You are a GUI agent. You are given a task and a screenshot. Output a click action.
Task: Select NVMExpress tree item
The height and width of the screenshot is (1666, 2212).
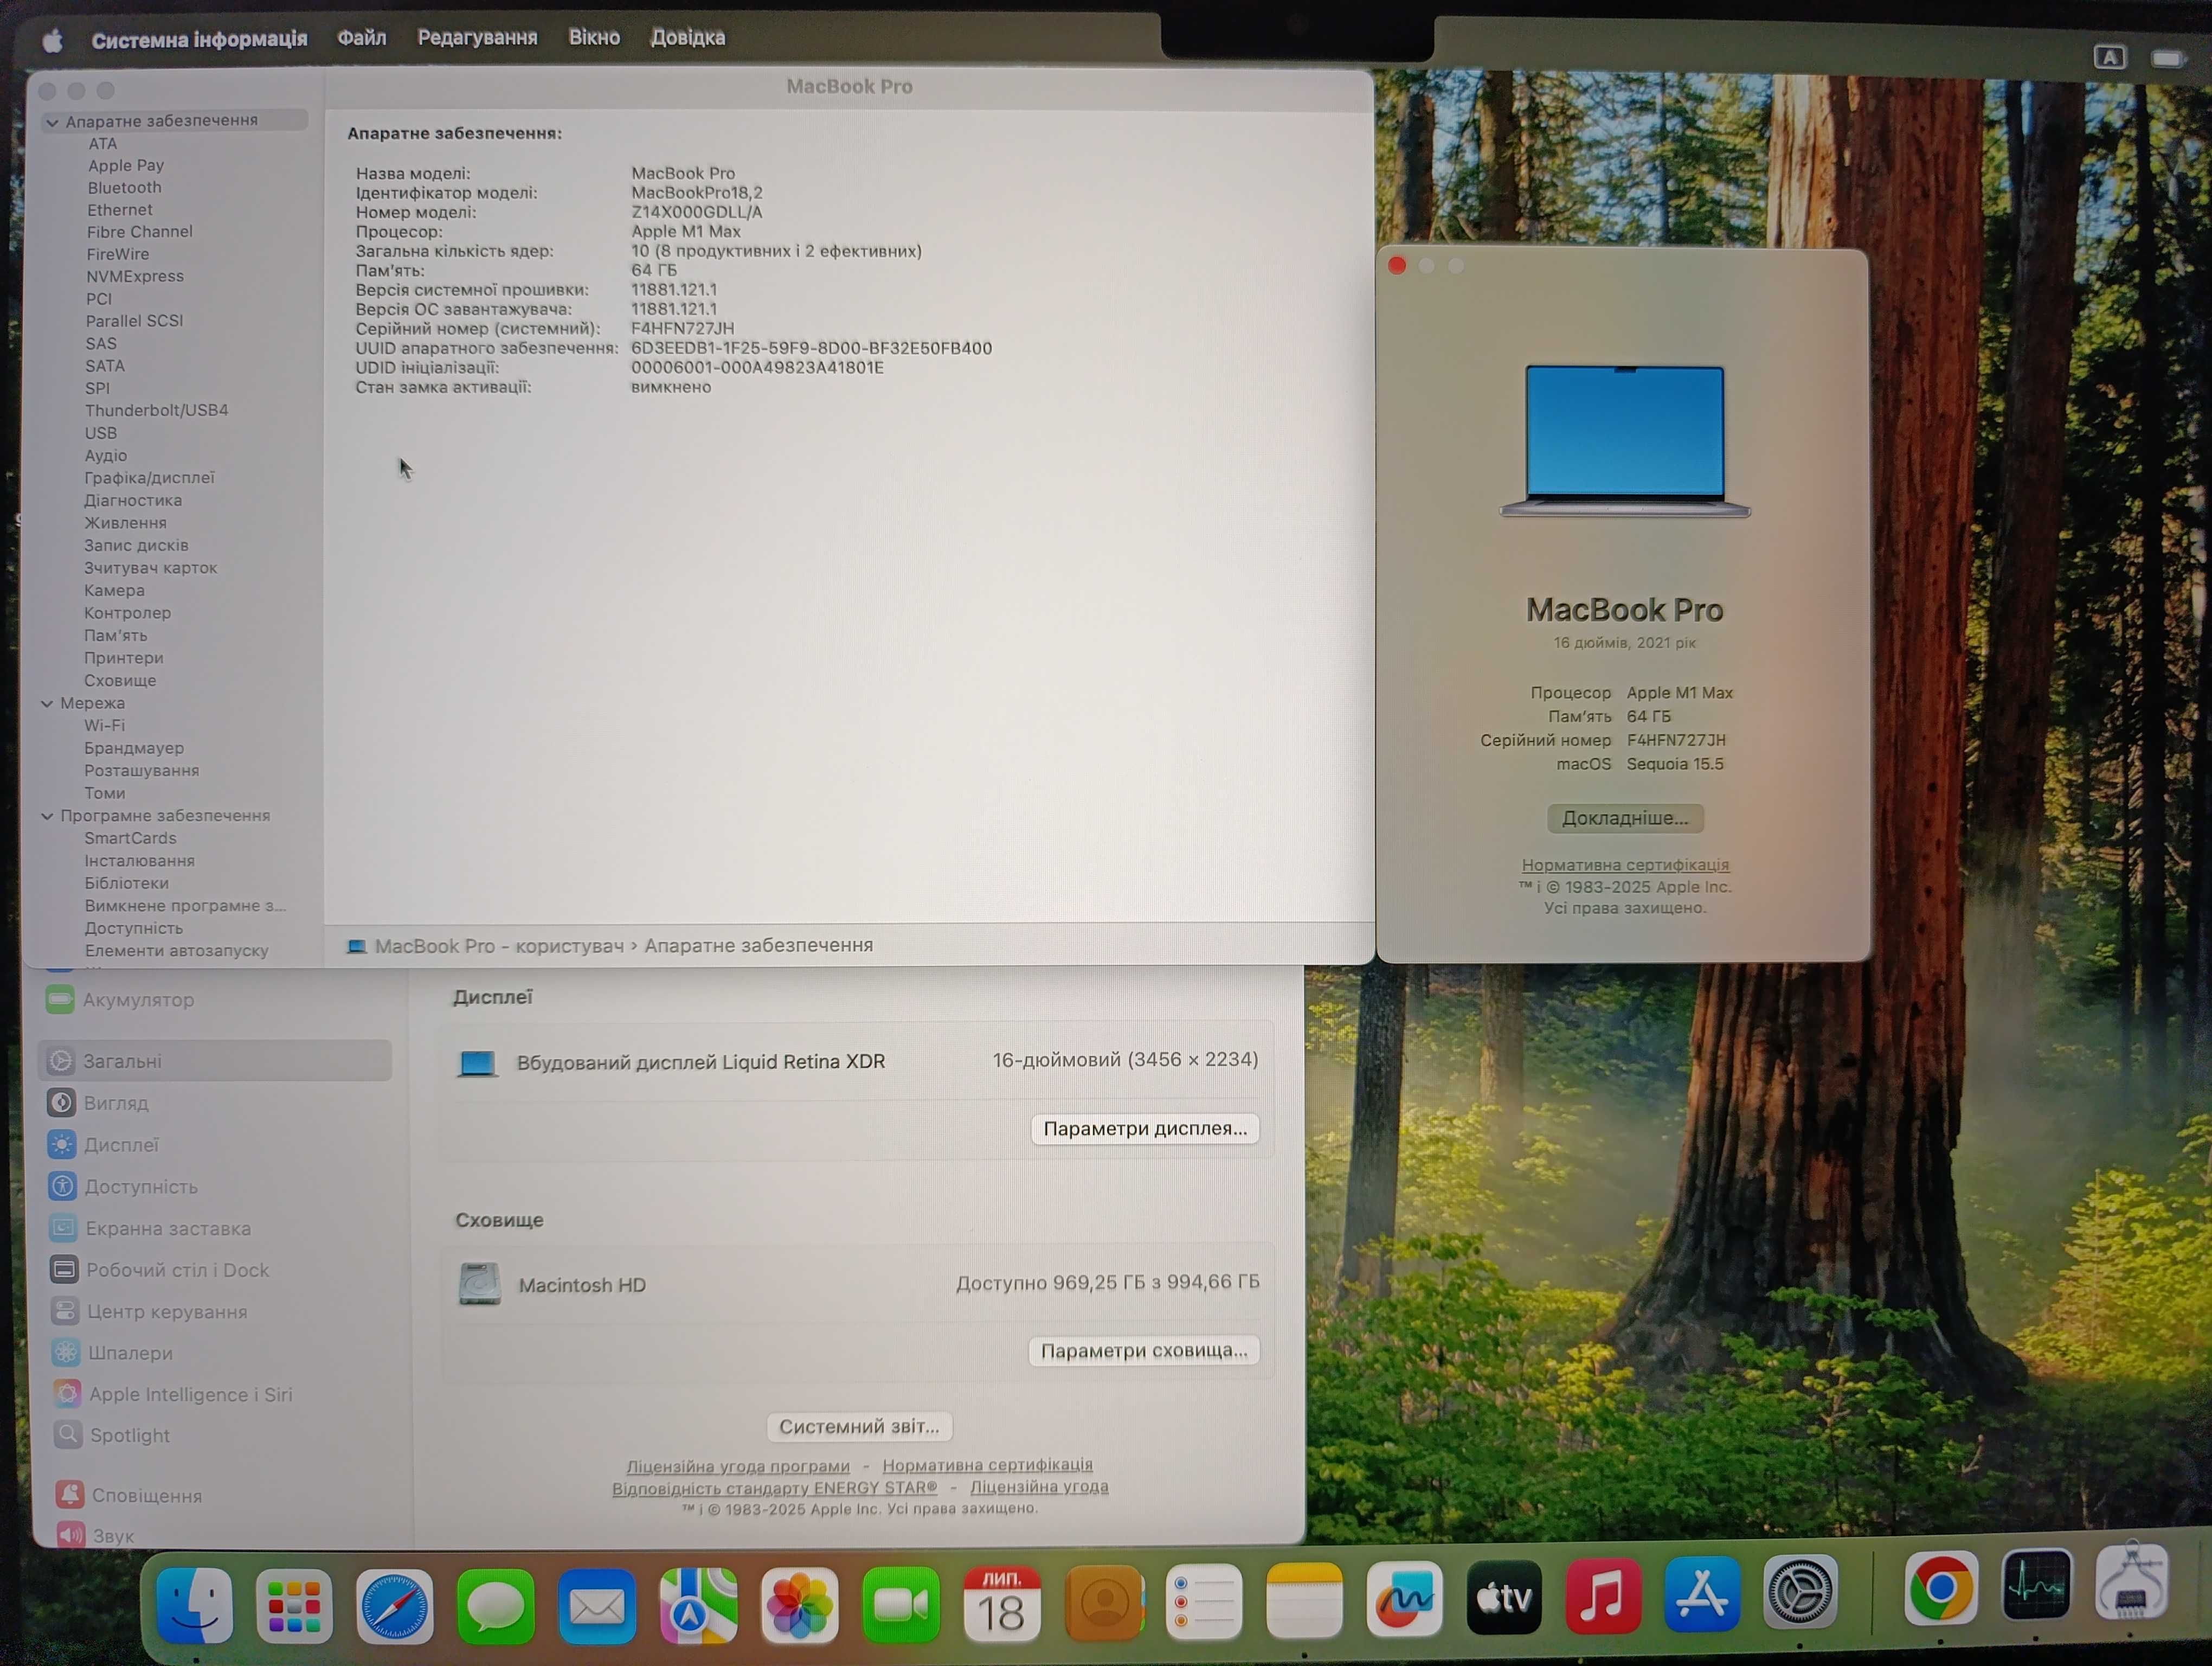135,277
